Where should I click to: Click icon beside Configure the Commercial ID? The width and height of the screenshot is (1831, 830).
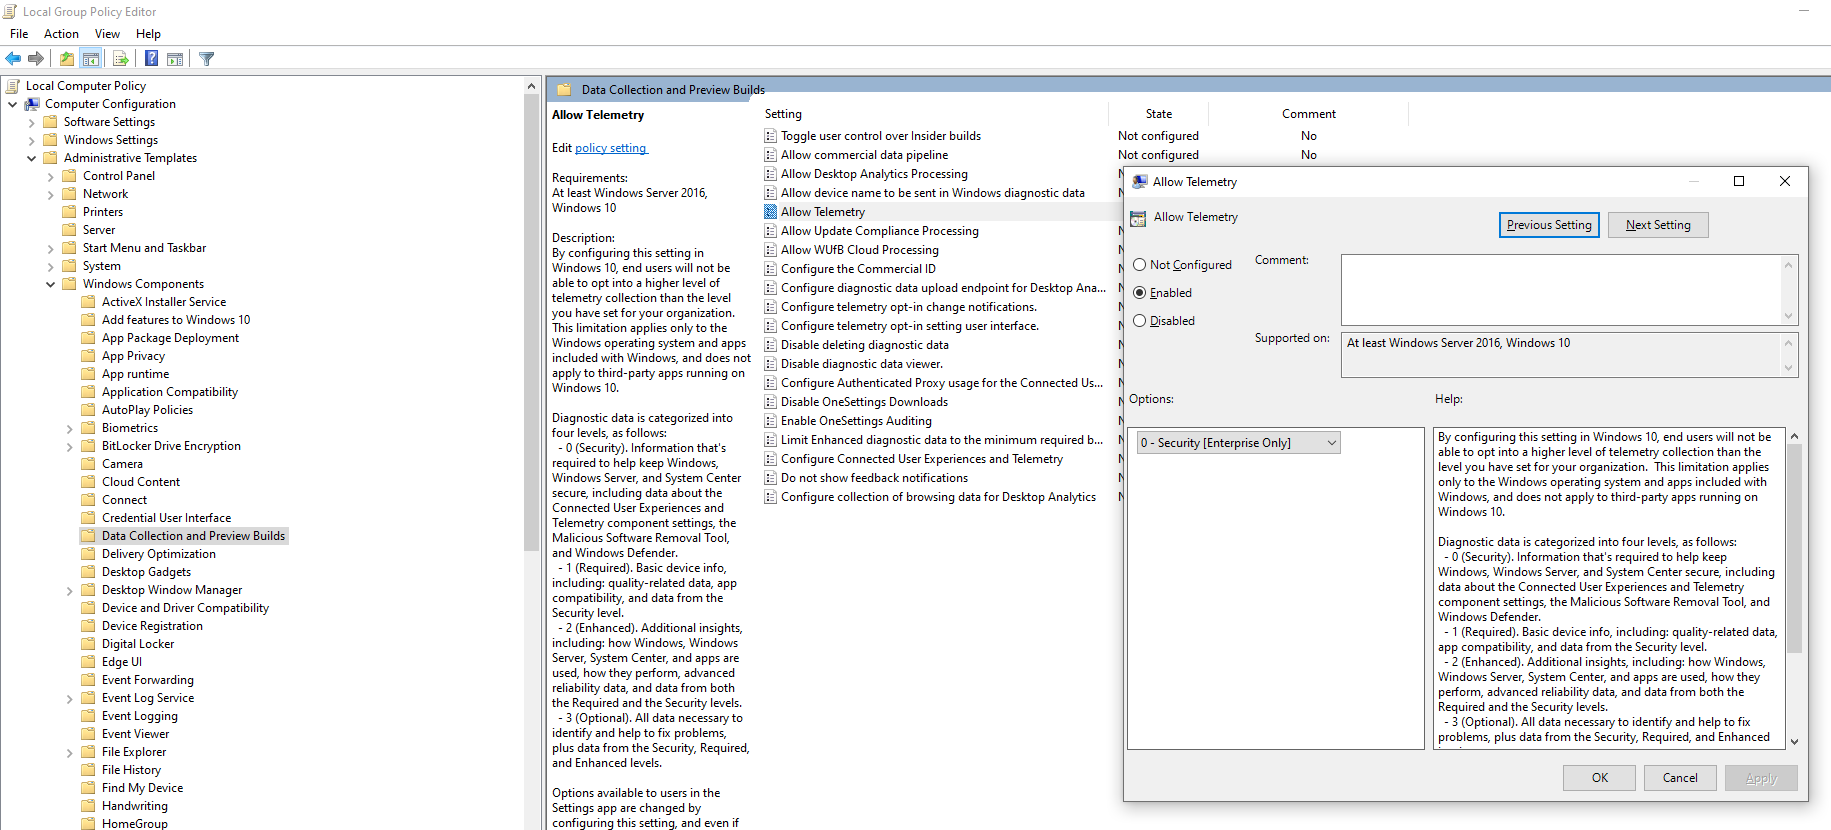point(771,269)
